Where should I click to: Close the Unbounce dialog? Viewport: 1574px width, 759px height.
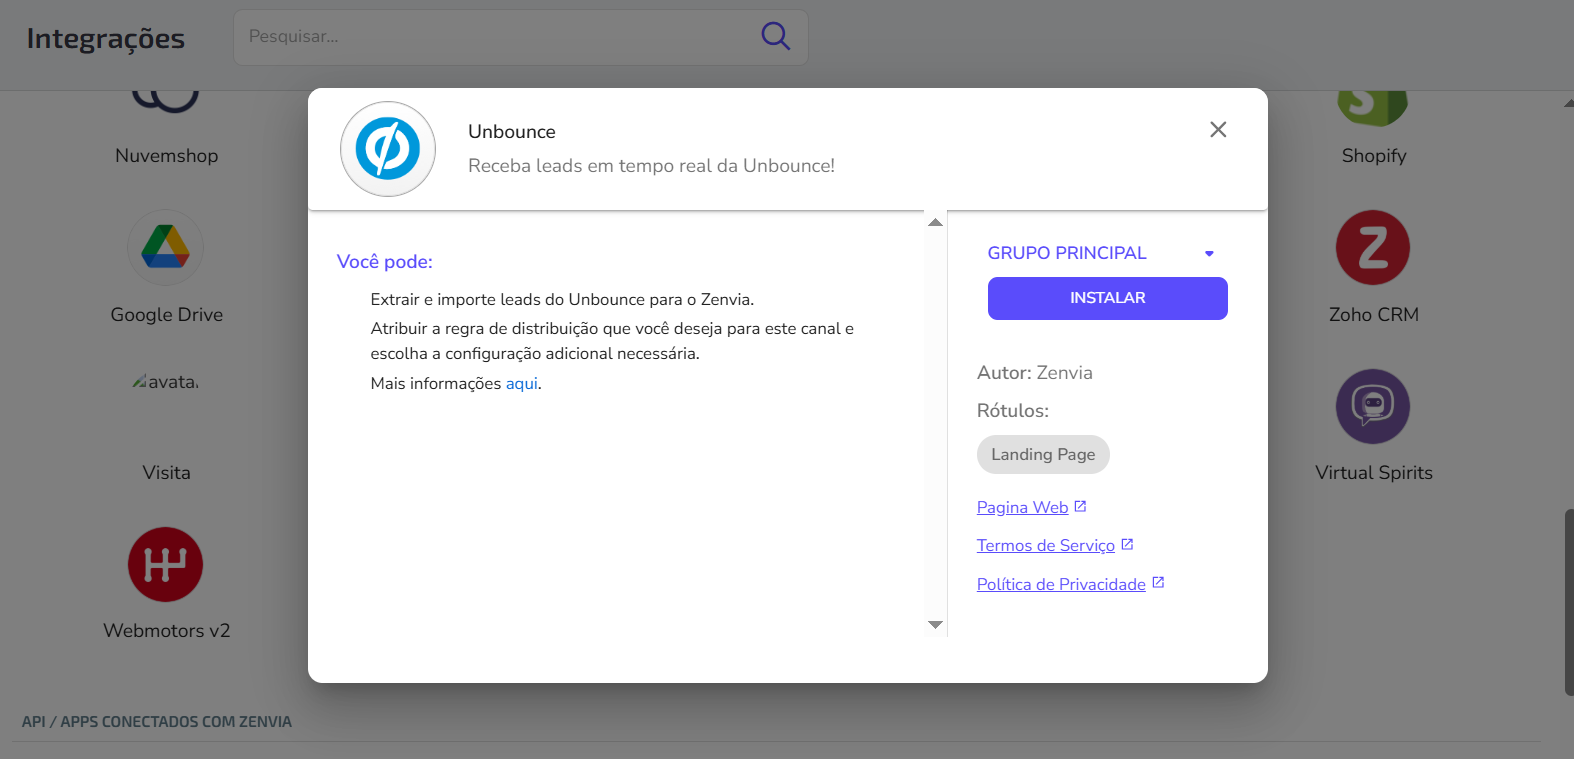(1218, 129)
